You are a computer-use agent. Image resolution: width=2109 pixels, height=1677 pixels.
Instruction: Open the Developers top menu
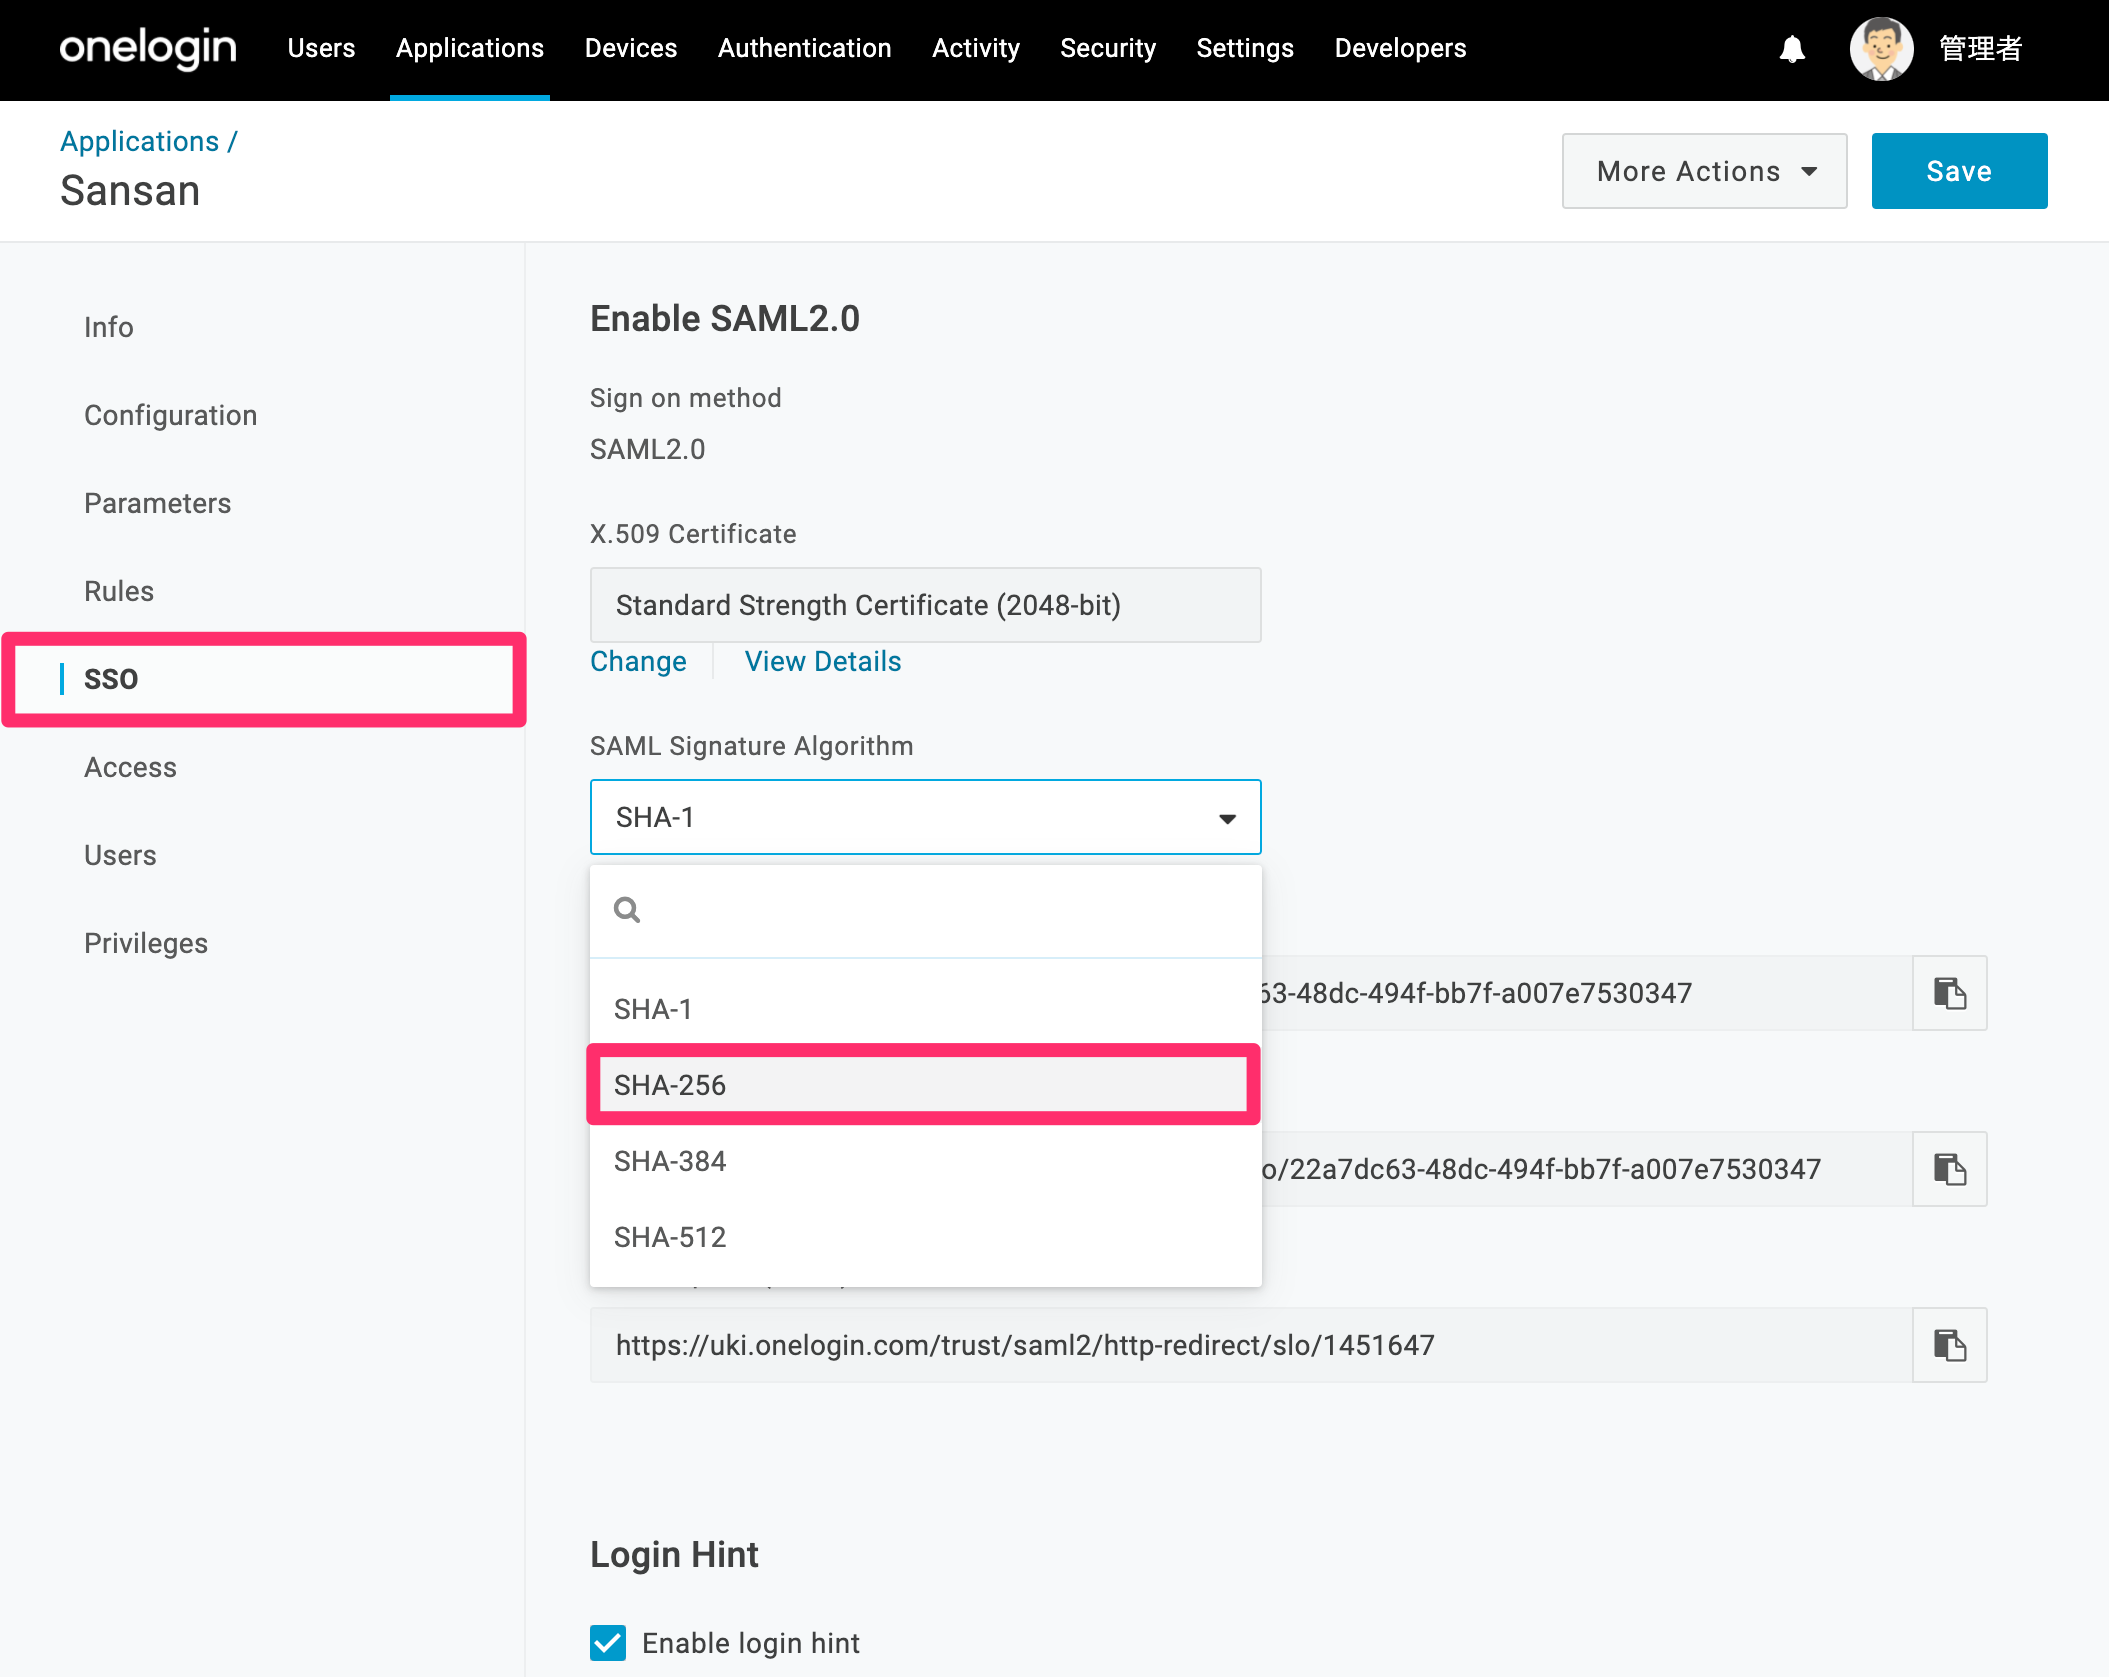pyautogui.click(x=1400, y=48)
